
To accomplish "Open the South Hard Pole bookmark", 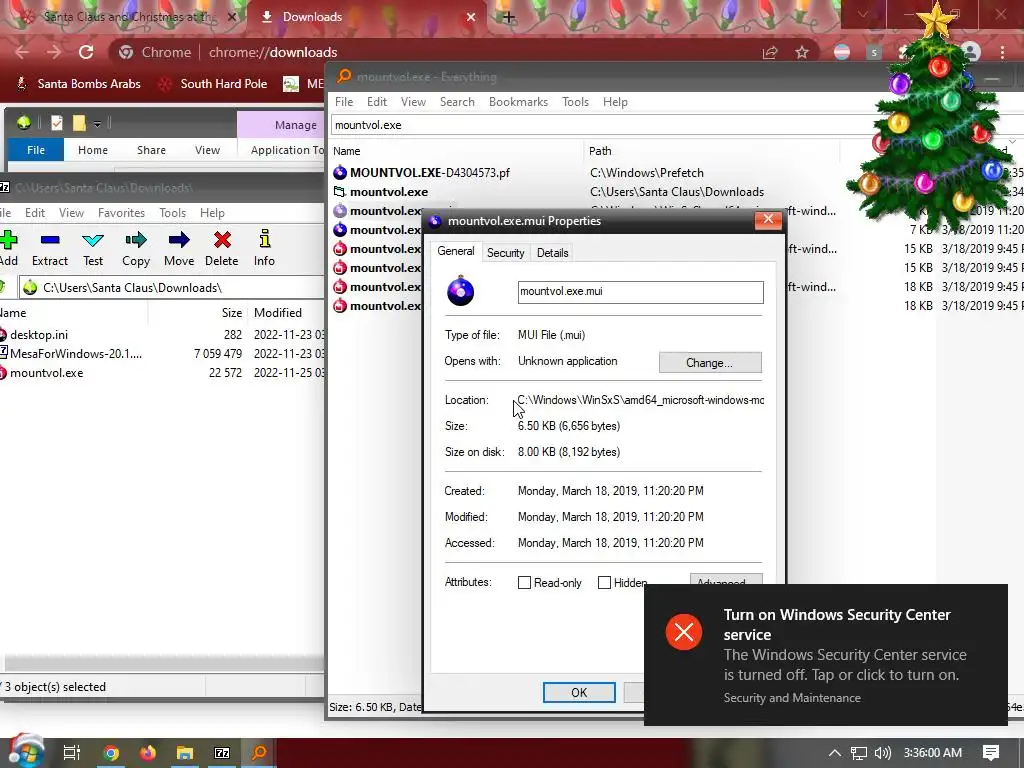I will pos(214,84).
